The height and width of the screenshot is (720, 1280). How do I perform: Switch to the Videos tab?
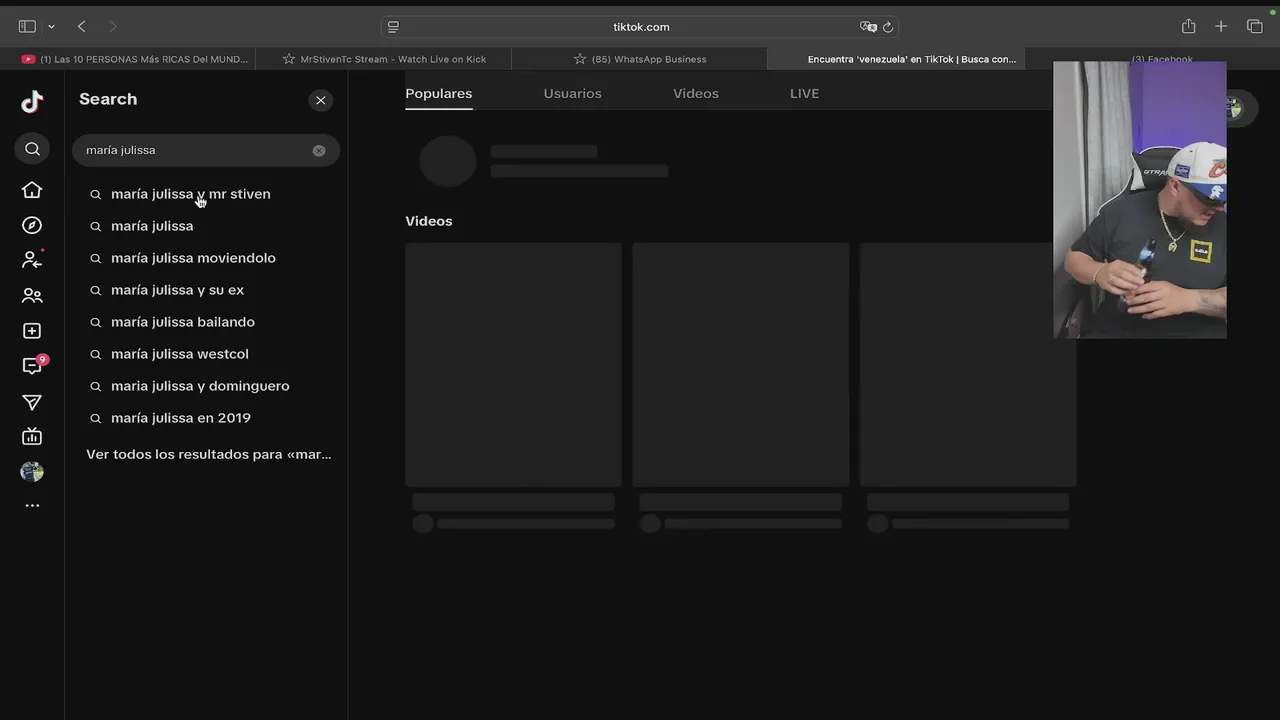pyautogui.click(x=696, y=93)
